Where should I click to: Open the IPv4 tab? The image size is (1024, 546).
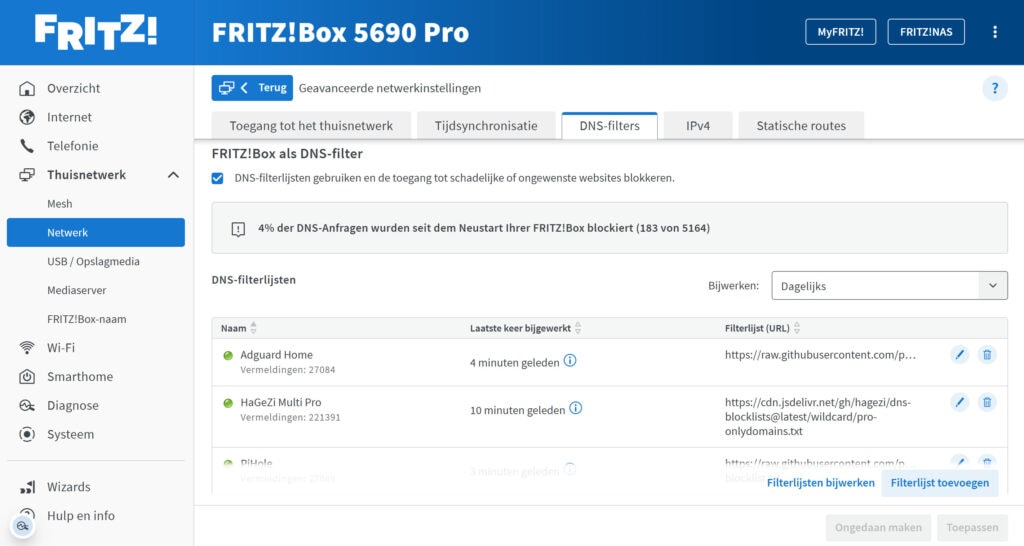[x=697, y=125]
